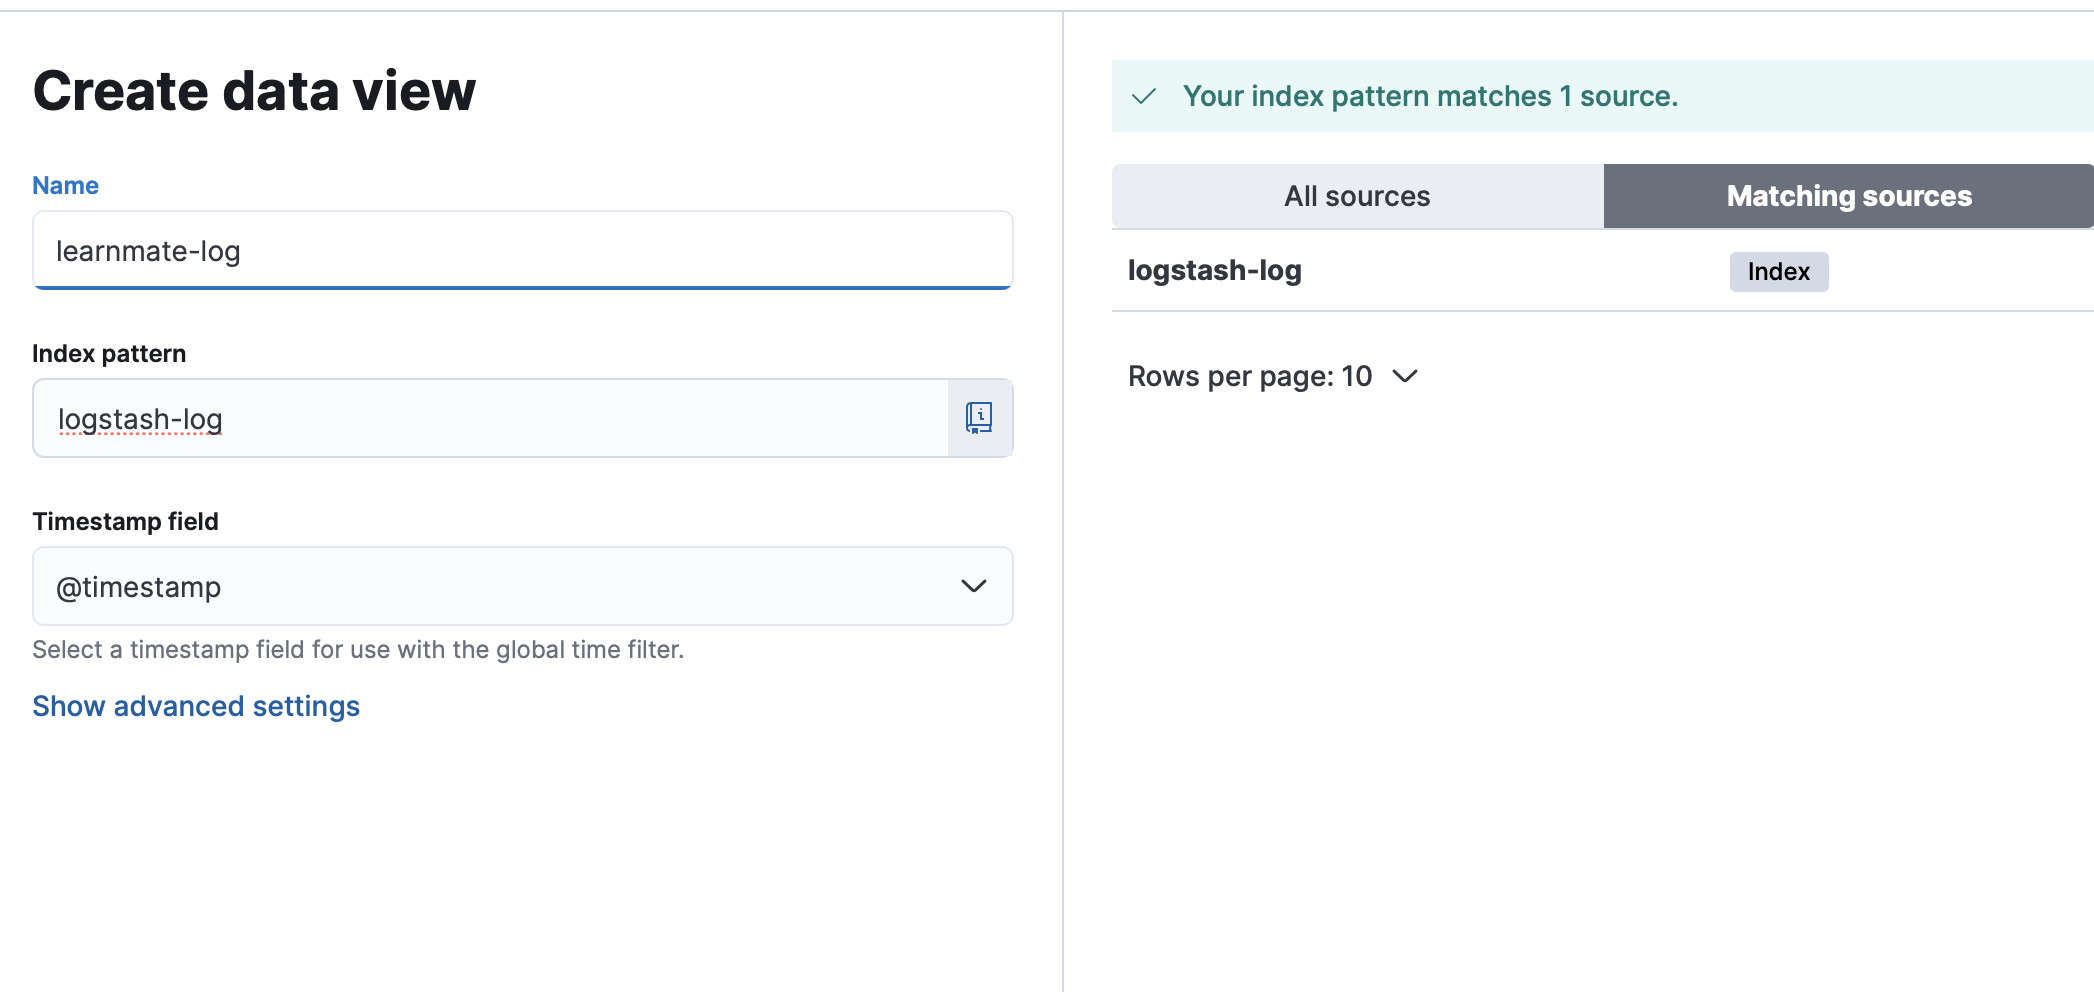
Task: Click the index pattern matches 1 source message
Action: [1430, 96]
